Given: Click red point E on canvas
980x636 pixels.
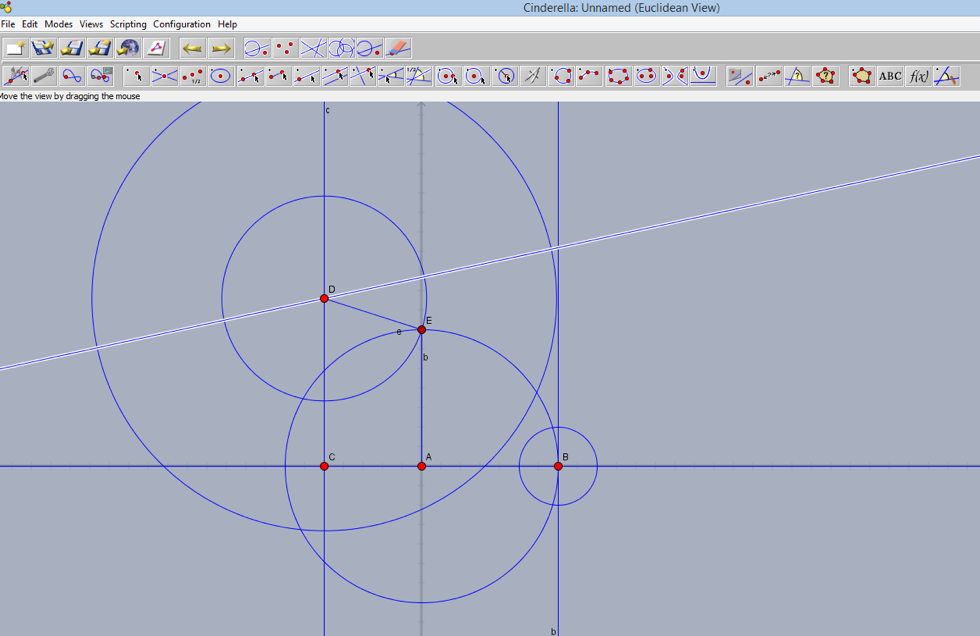Looking at the screenshot, I should (x=421, y=329).
